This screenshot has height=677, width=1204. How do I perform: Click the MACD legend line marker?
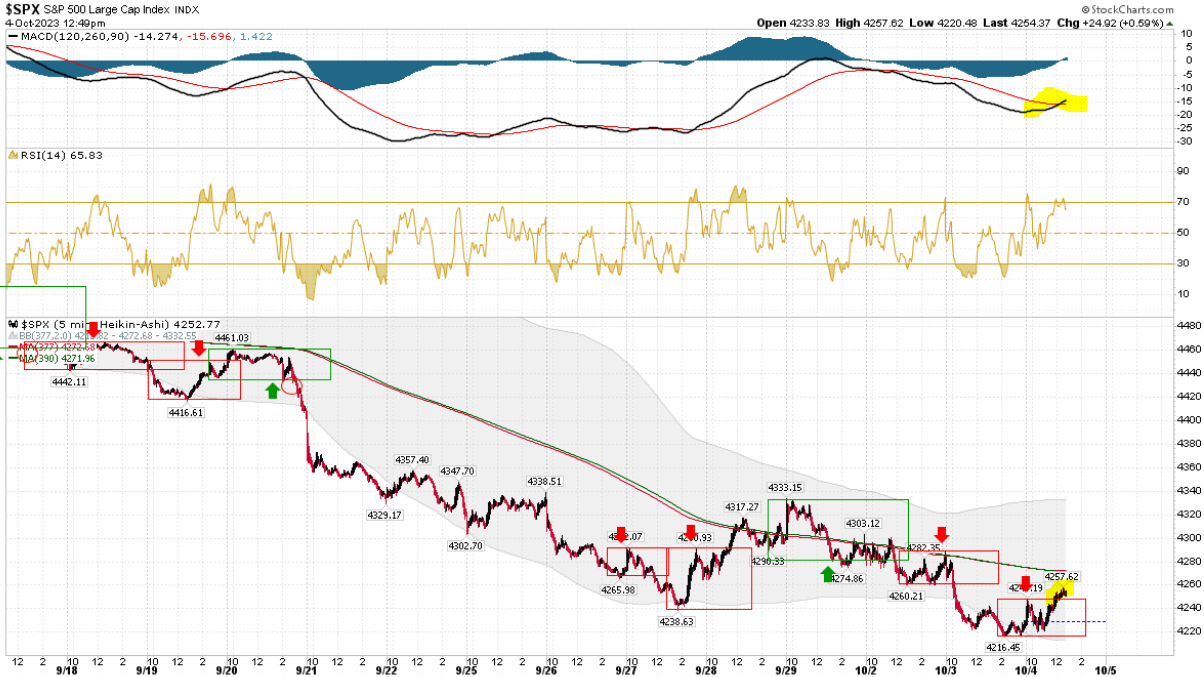click(x=14, y=36)
